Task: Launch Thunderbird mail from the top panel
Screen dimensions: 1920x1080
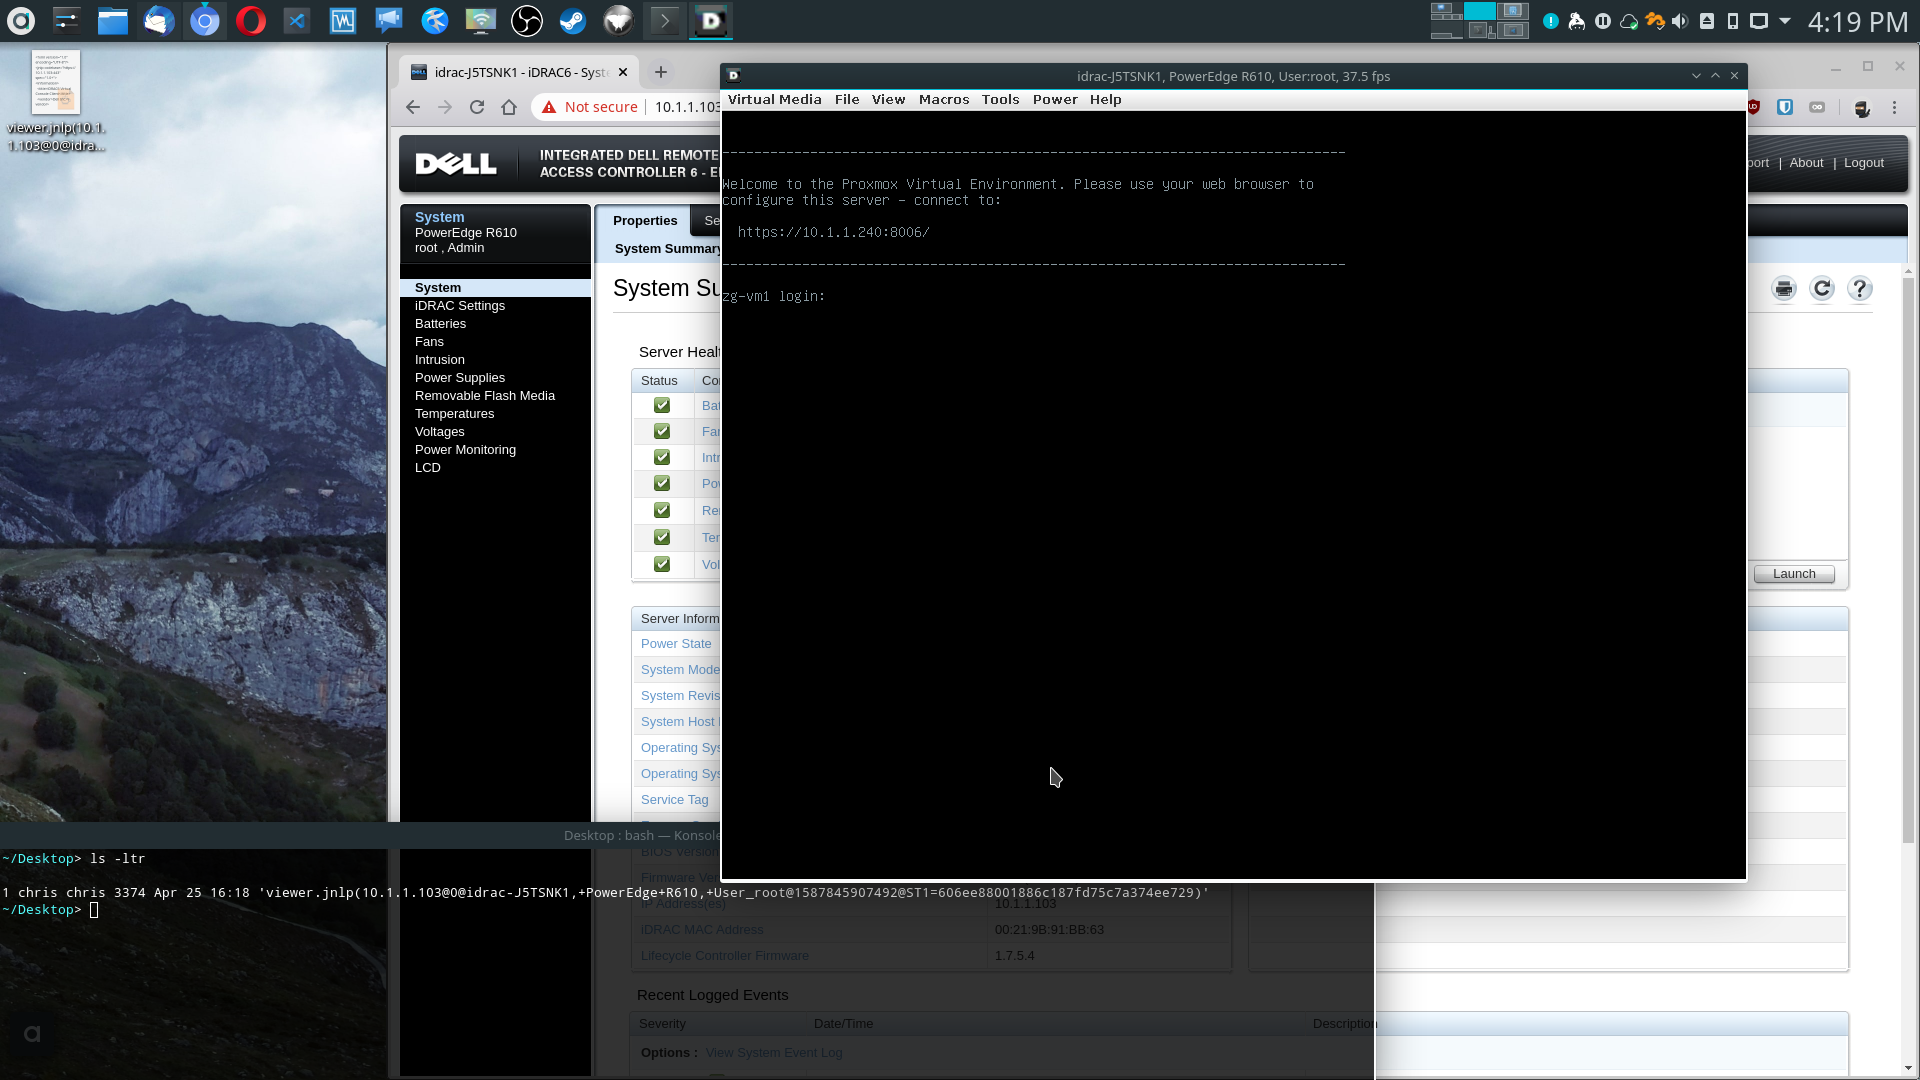Action: click(159, 20)
